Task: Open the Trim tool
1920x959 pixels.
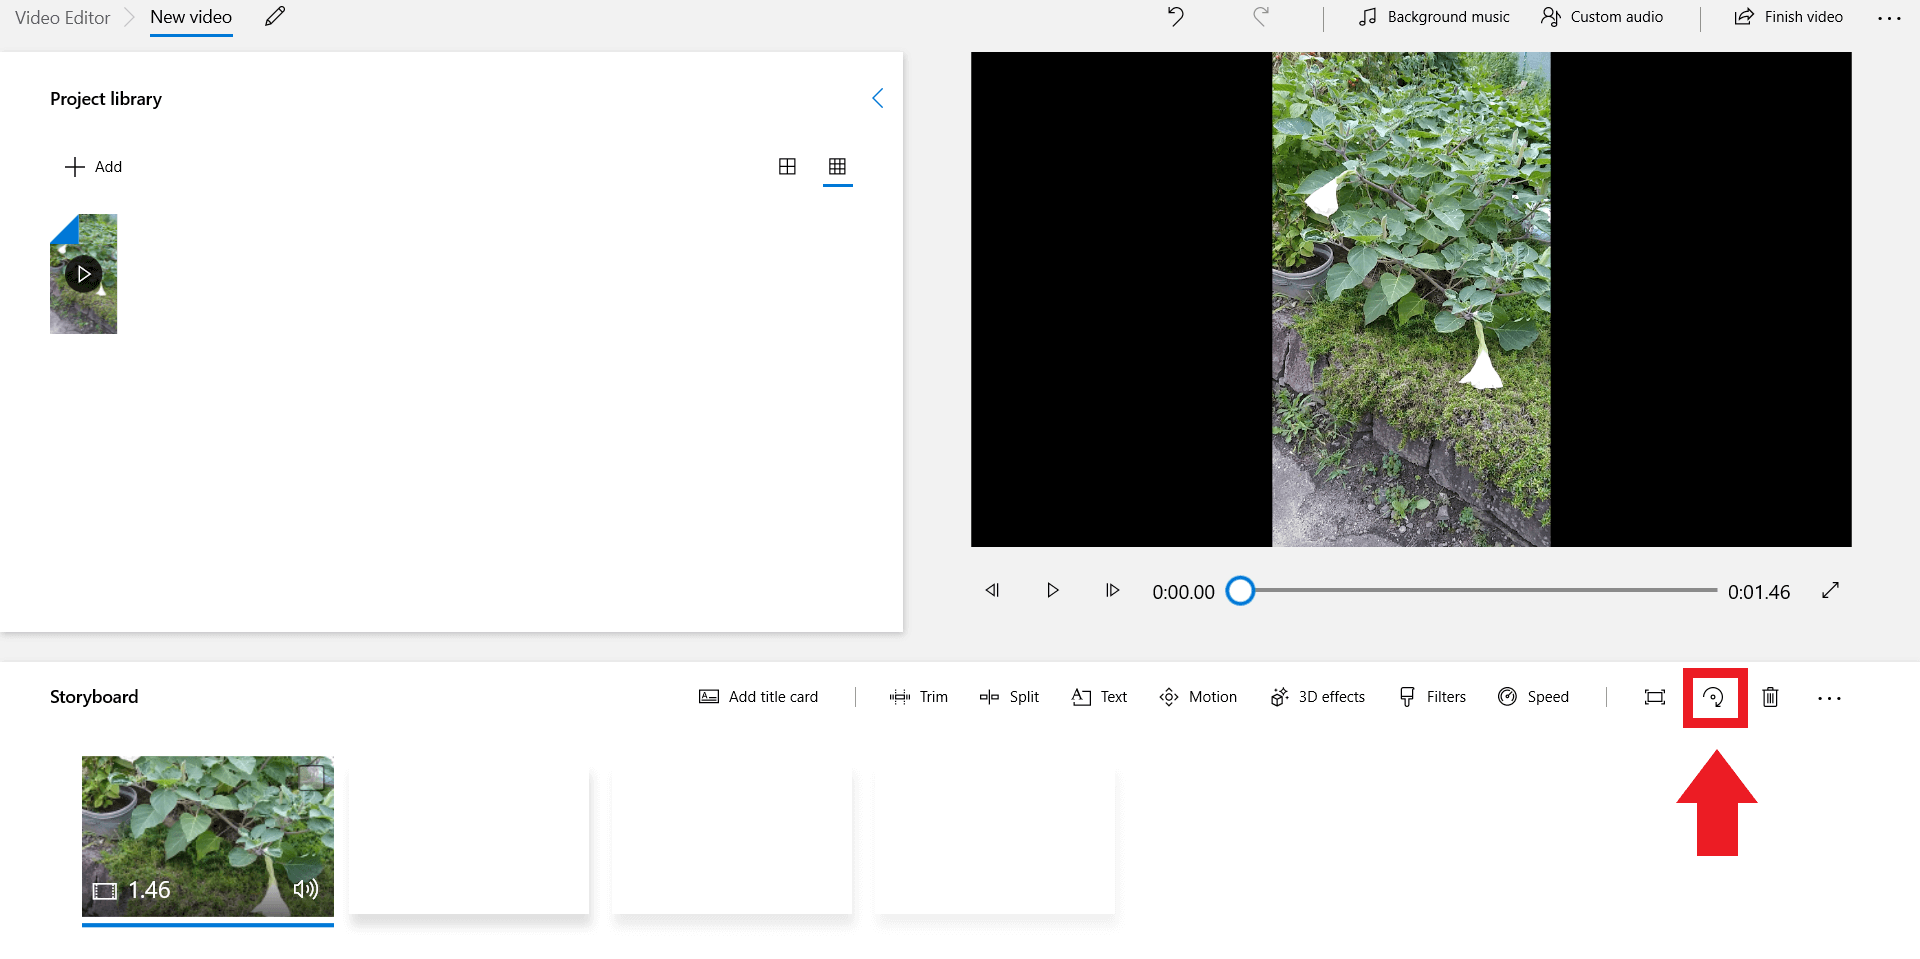Action: tap(919, 697)
